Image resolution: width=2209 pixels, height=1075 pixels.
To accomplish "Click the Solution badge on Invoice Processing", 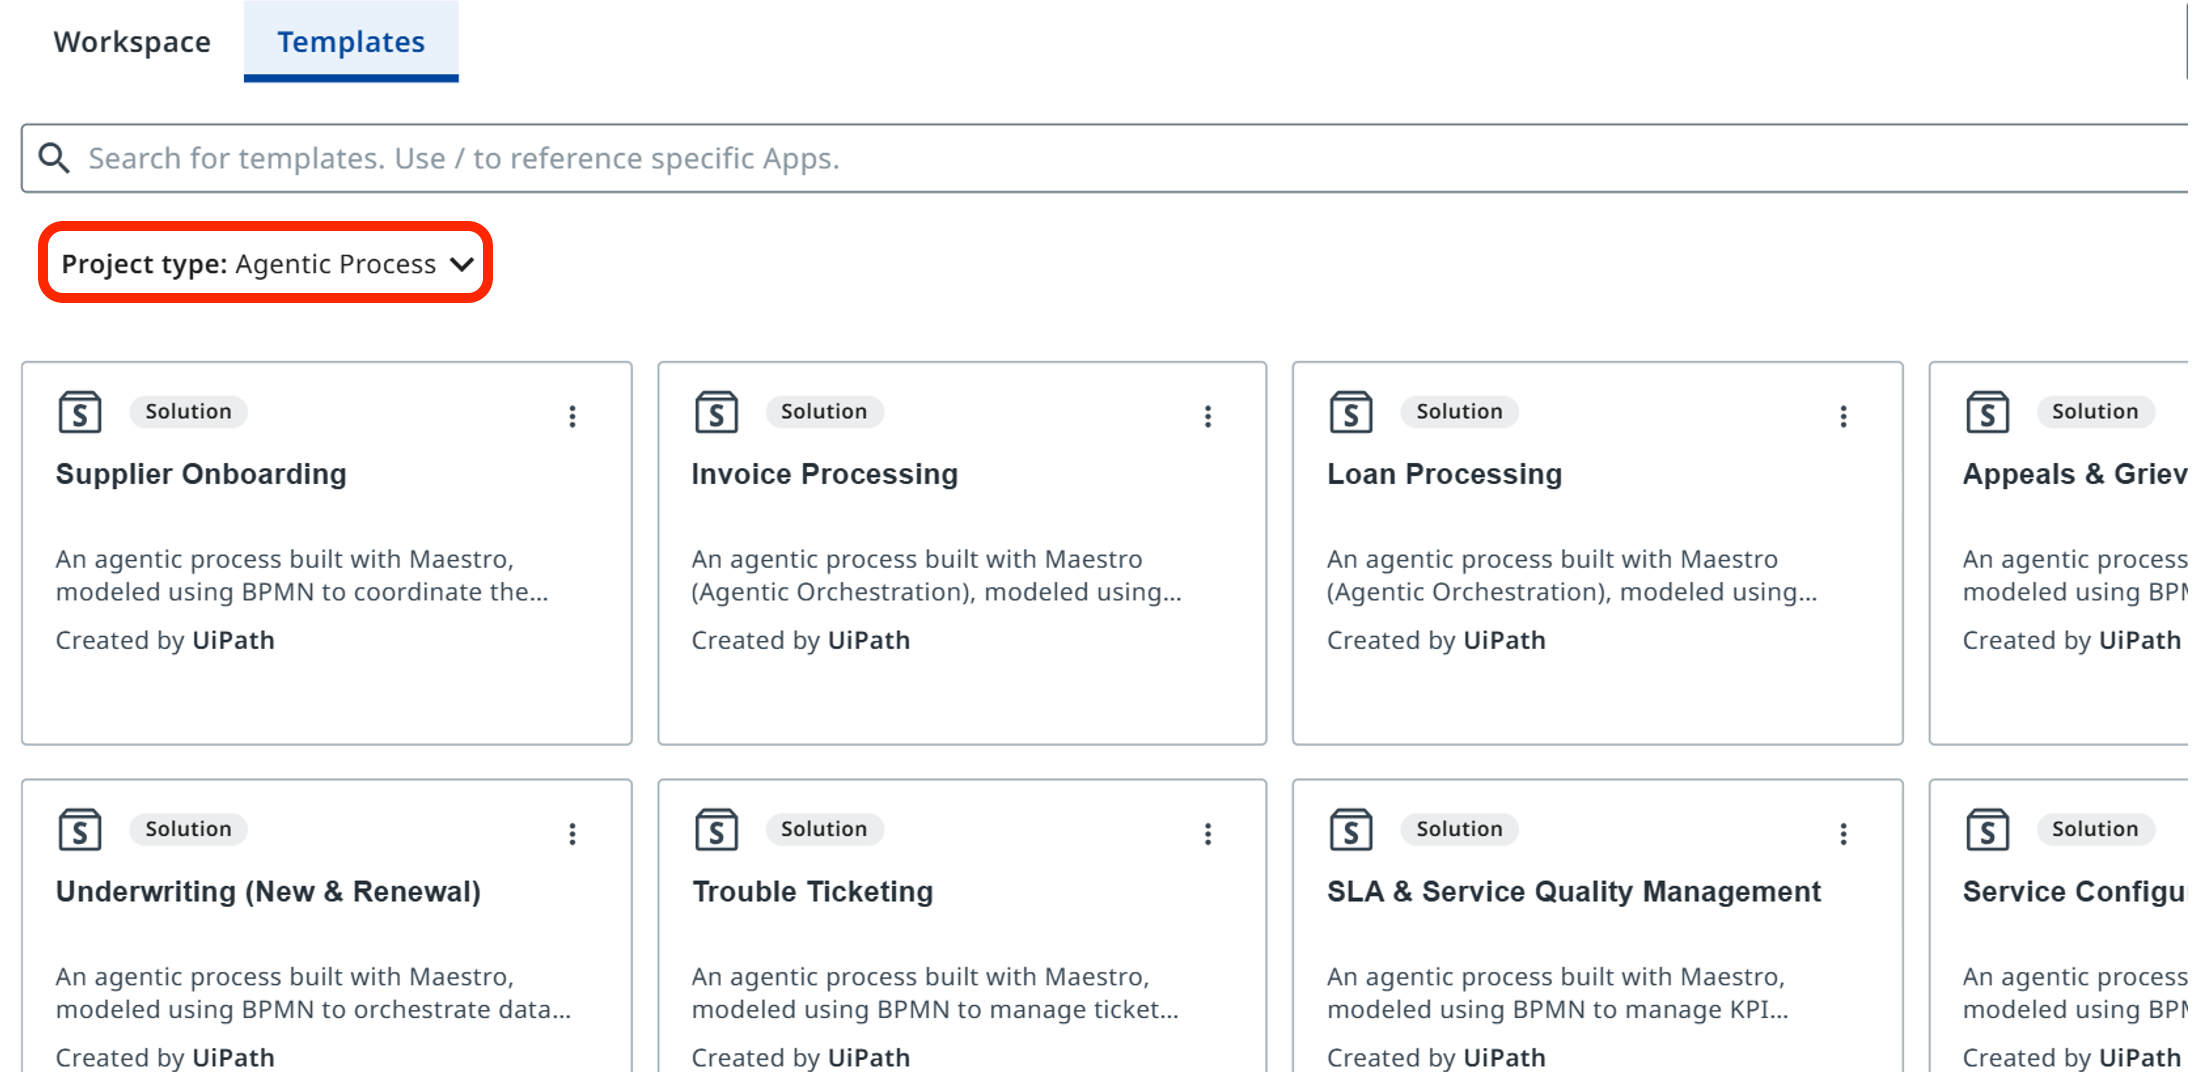I will [x=824, y=412].
